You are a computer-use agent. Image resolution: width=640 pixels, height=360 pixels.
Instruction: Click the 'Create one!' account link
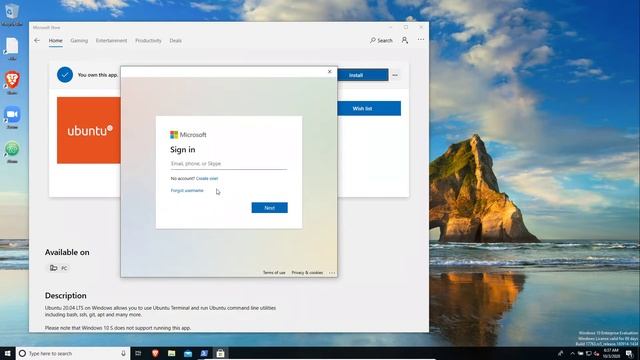click(x=207, y=178)
